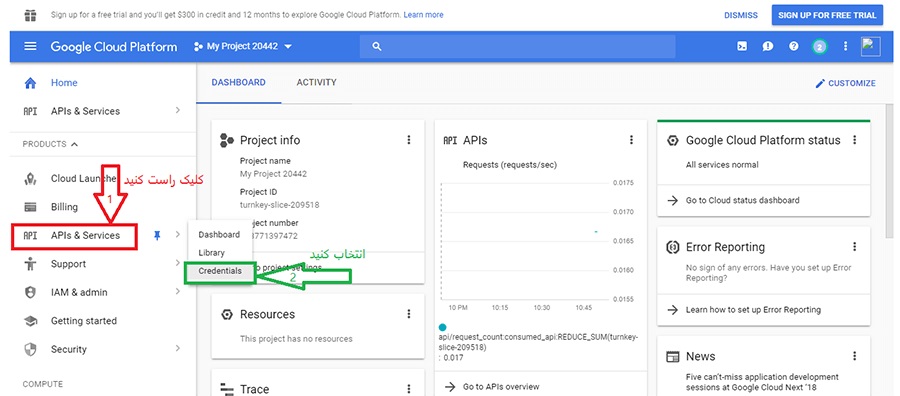The image size is (900, 396).
Task: Unpin APIs & Services with the pin icon
Action: tap(157, 235)
